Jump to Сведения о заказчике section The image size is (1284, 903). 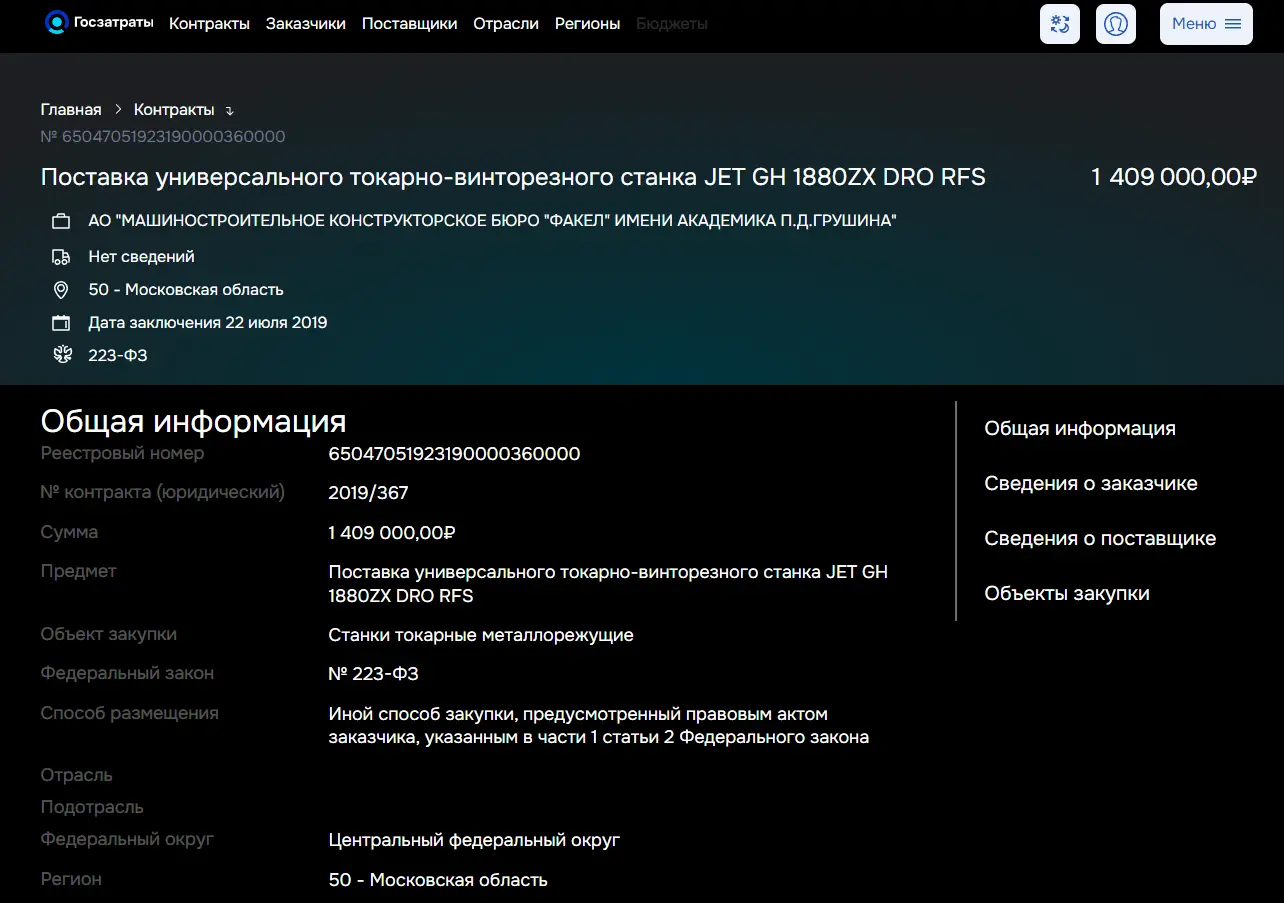pyautogui.click(x=1091, y=484)
